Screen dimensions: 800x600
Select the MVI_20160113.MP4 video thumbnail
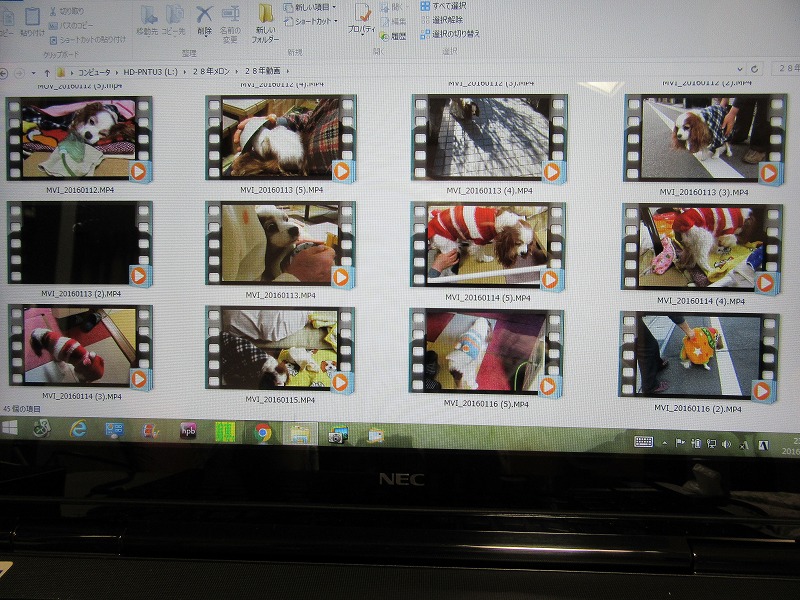tap(280, 244)
